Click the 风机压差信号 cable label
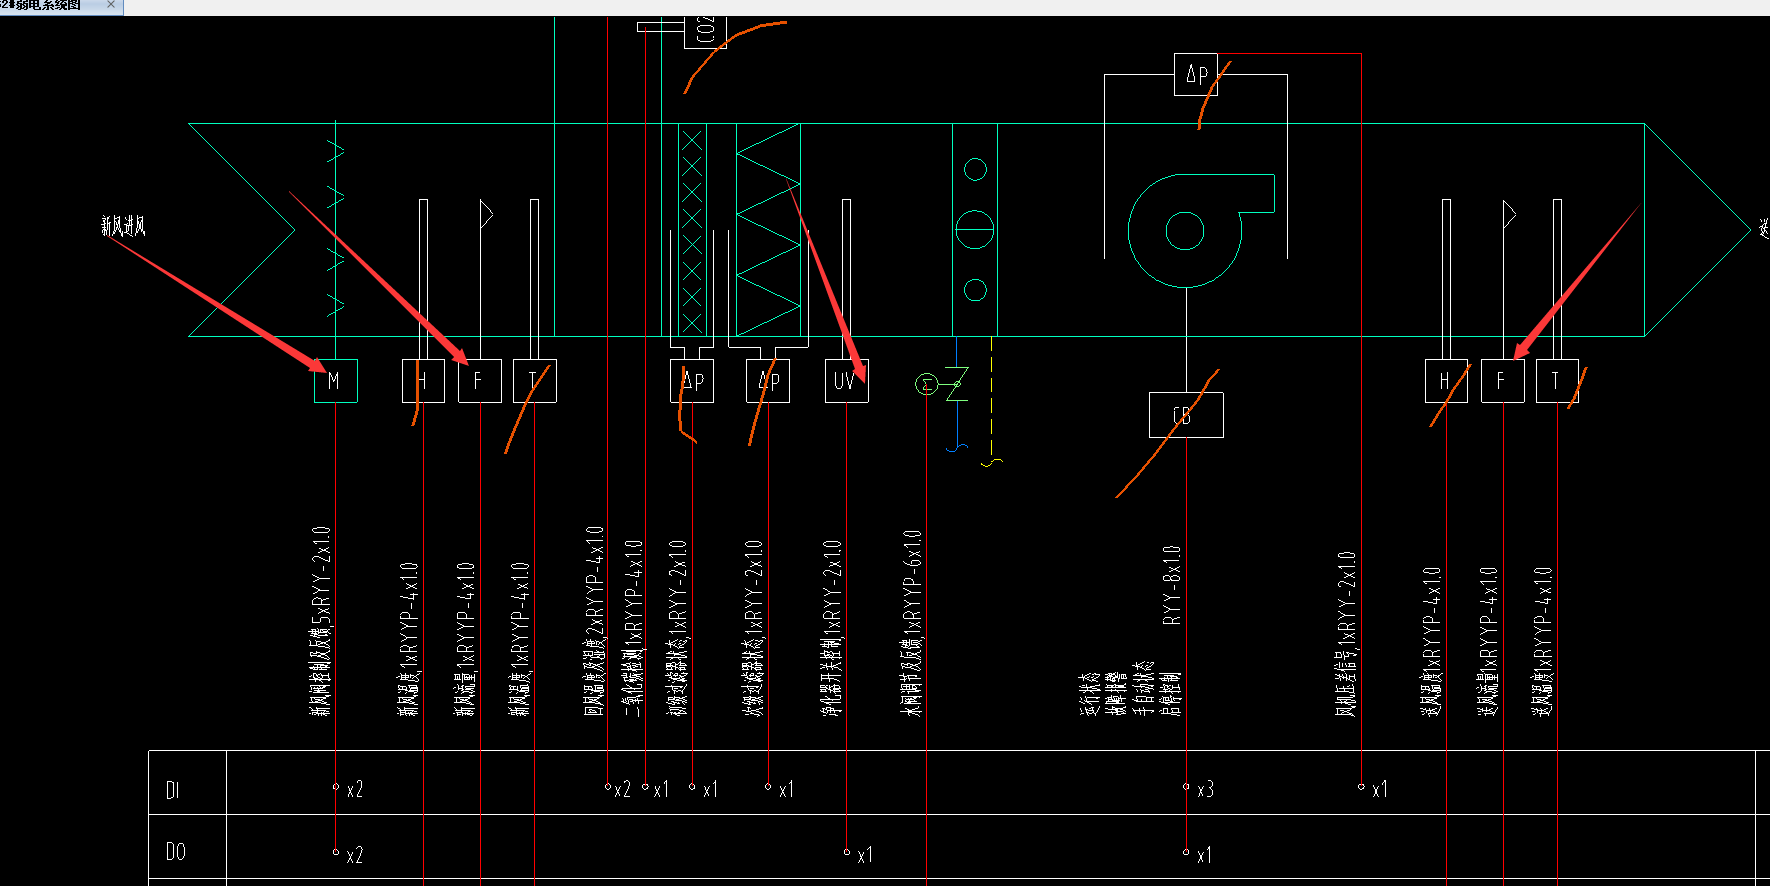 1346,634
